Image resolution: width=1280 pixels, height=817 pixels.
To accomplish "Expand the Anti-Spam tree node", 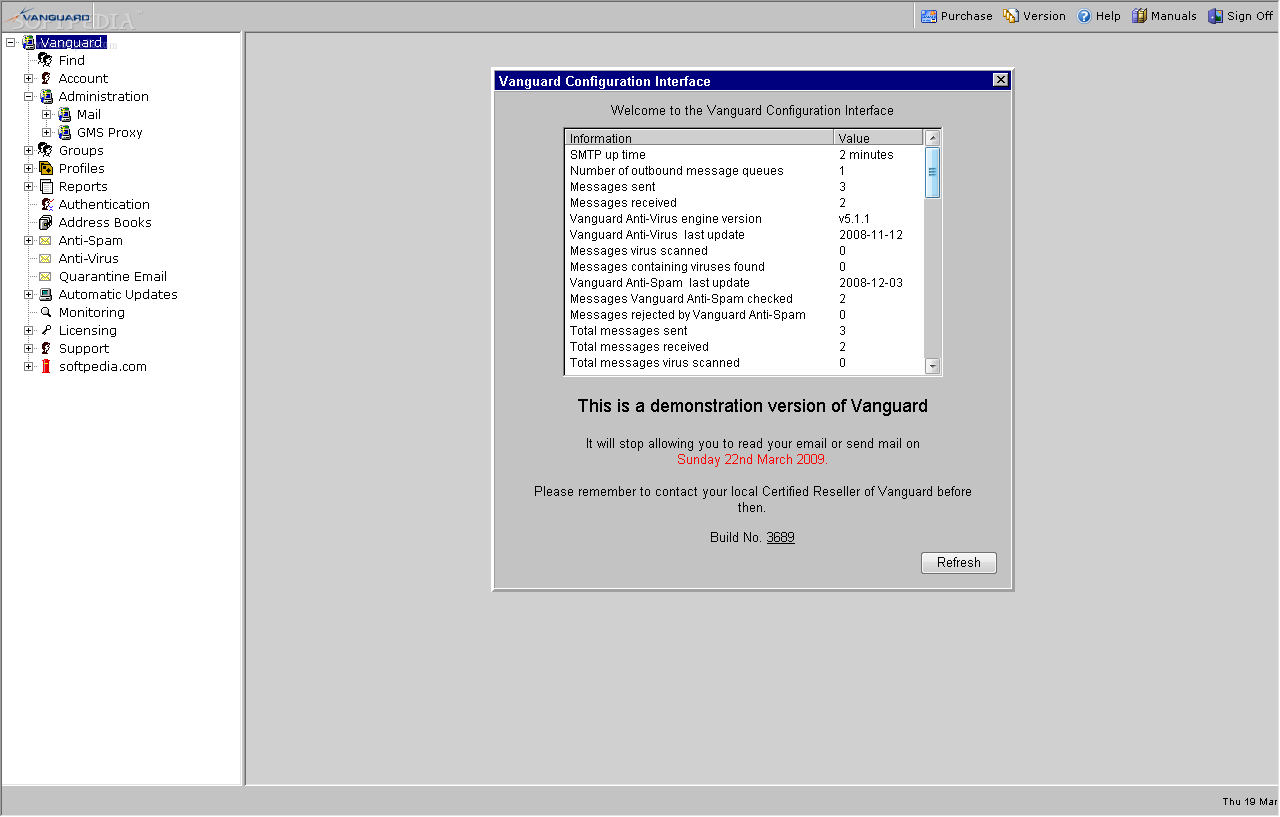I will pyautogui.click(x=29, y=240).
